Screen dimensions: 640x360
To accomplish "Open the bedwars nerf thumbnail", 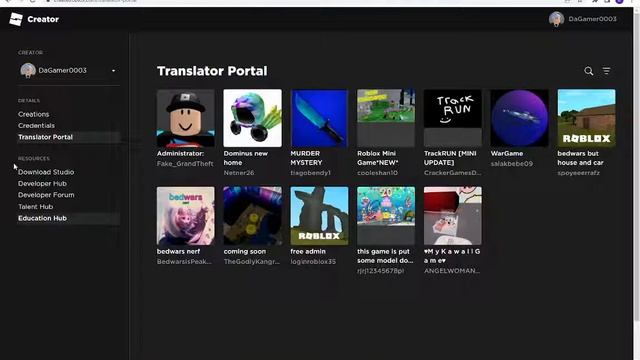I will (x=186, y=216).
